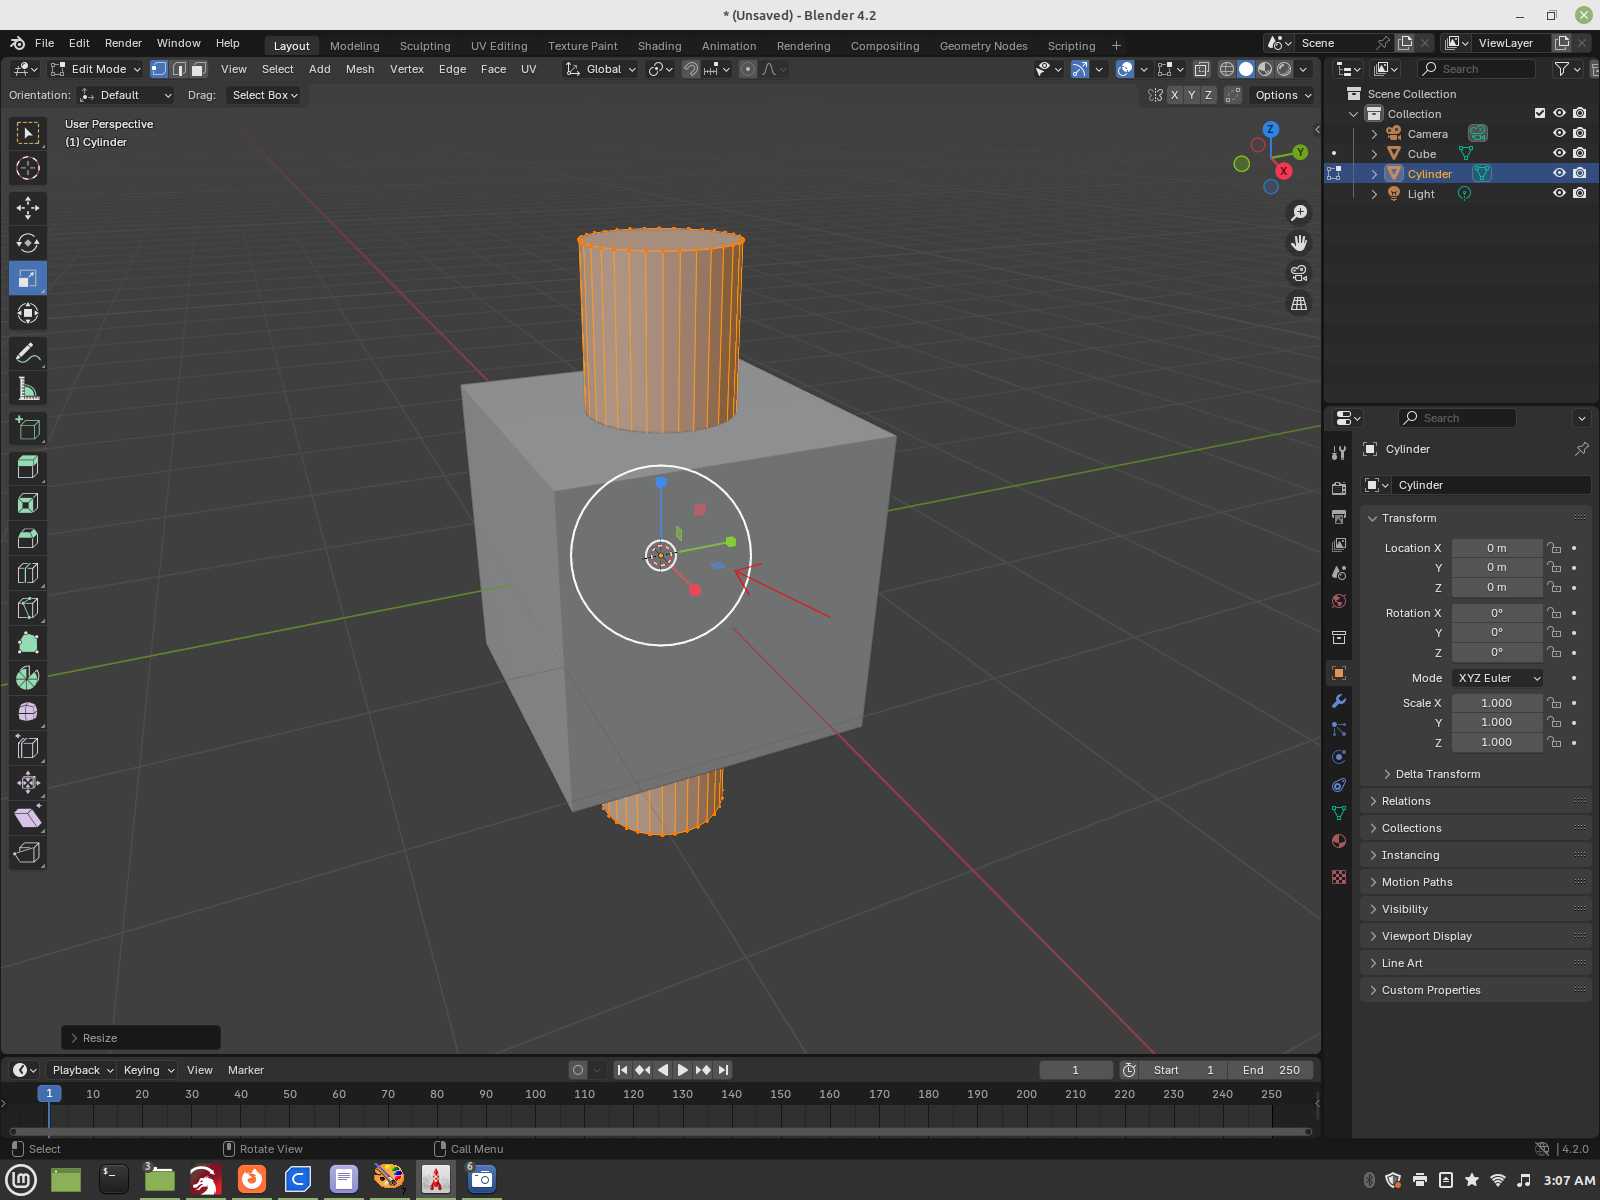The height and width of the screenshot is (1200, 1600).
Task: Expand the Viewport Display panel
Action: 1426,936
